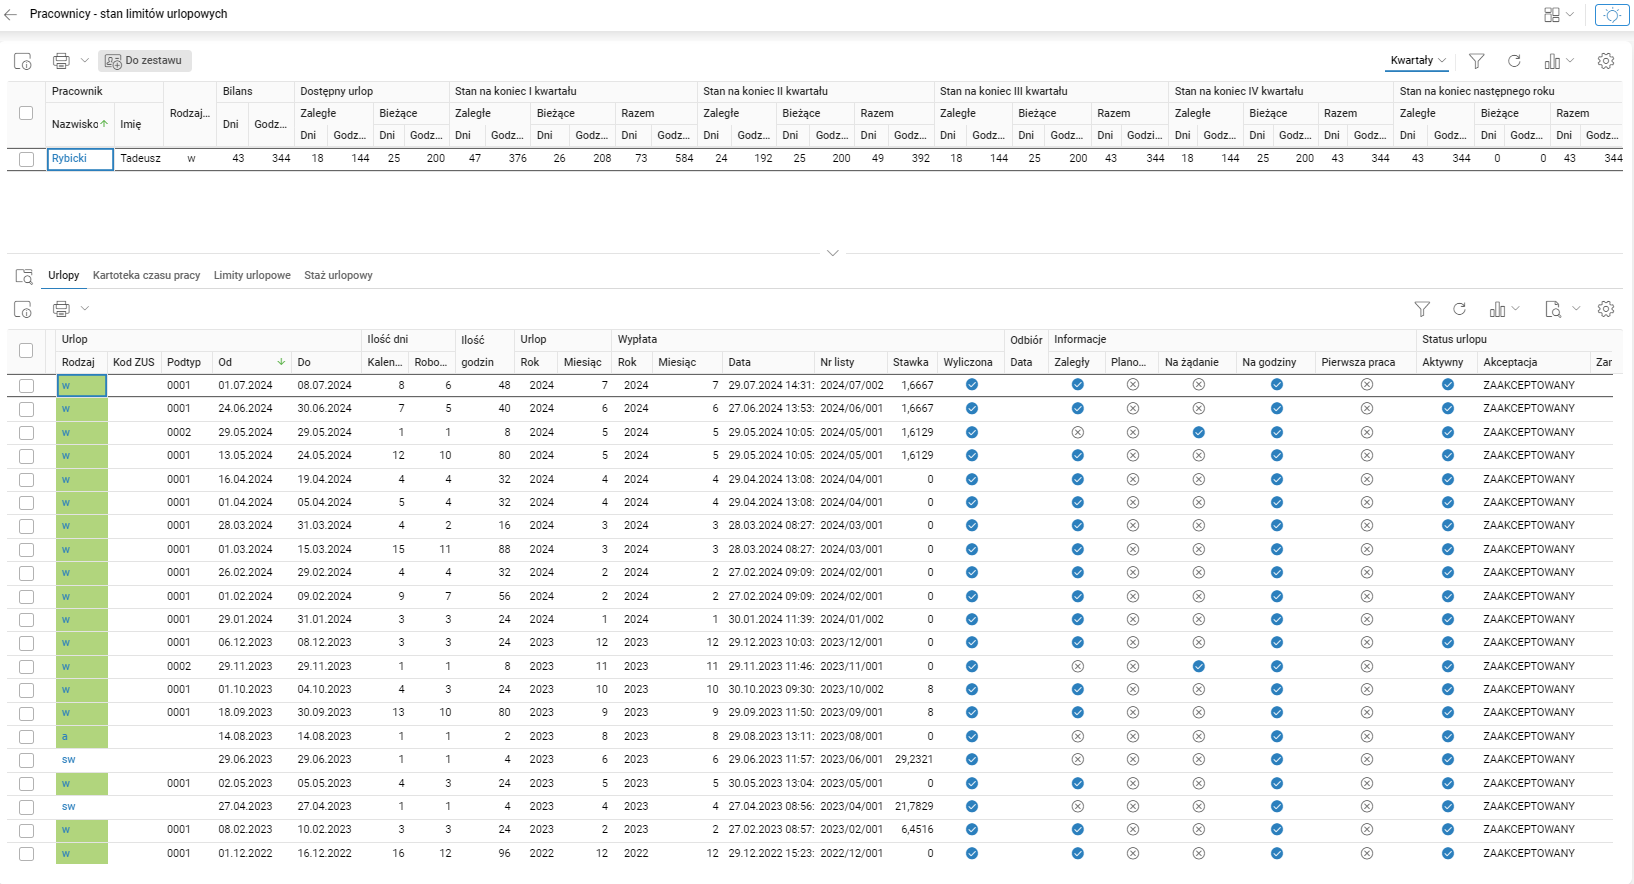
Task: Click the green Rodzaj cell for leave 08.02.2023
Action: click(x=82, y=830)
